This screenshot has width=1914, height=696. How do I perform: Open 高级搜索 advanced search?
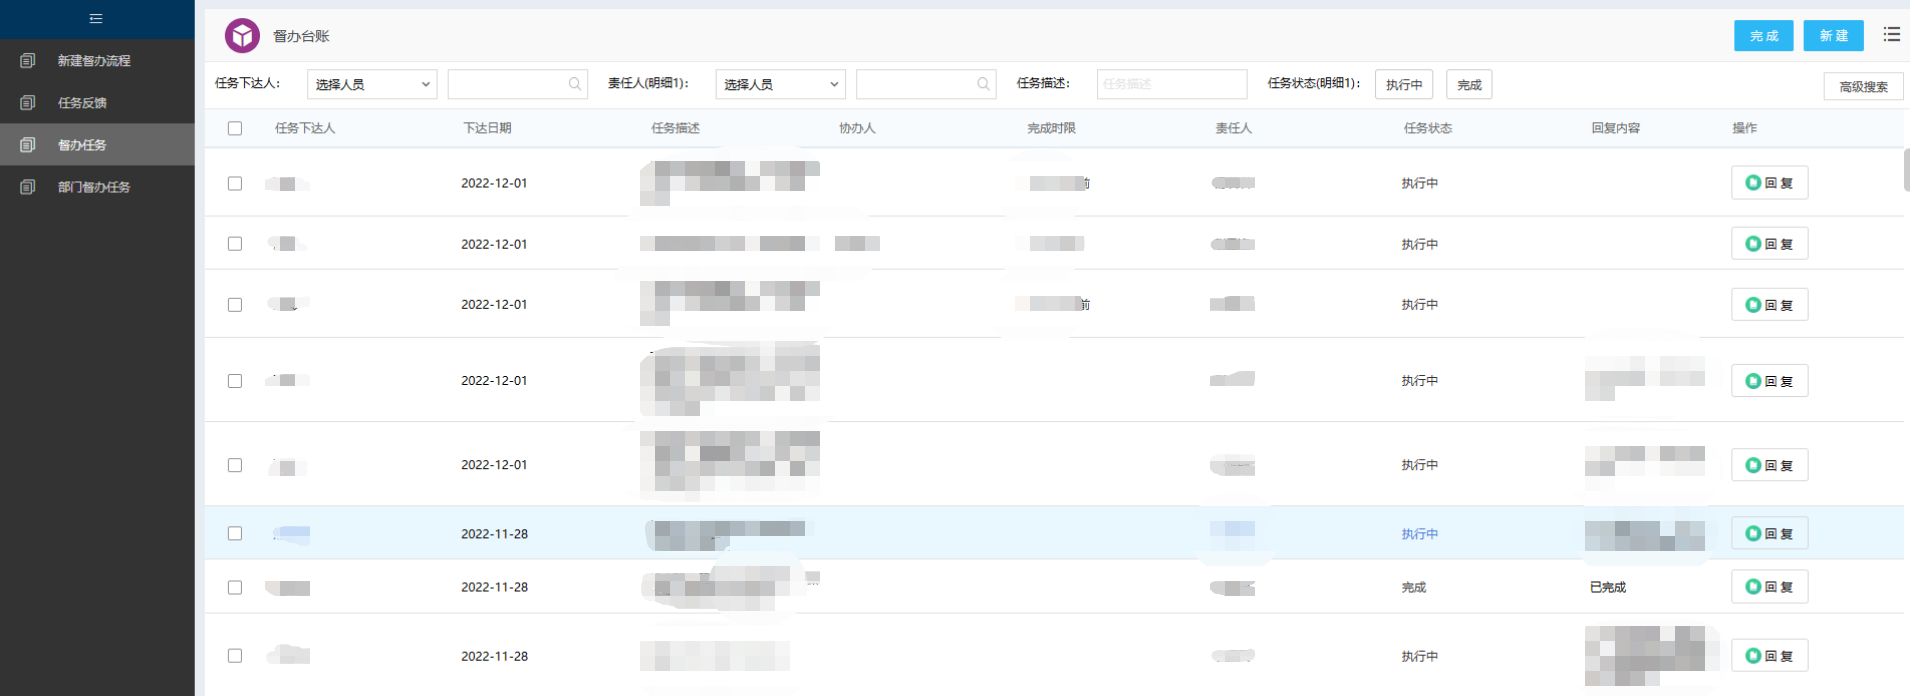pyautogui.click(x=1863, y=87)
